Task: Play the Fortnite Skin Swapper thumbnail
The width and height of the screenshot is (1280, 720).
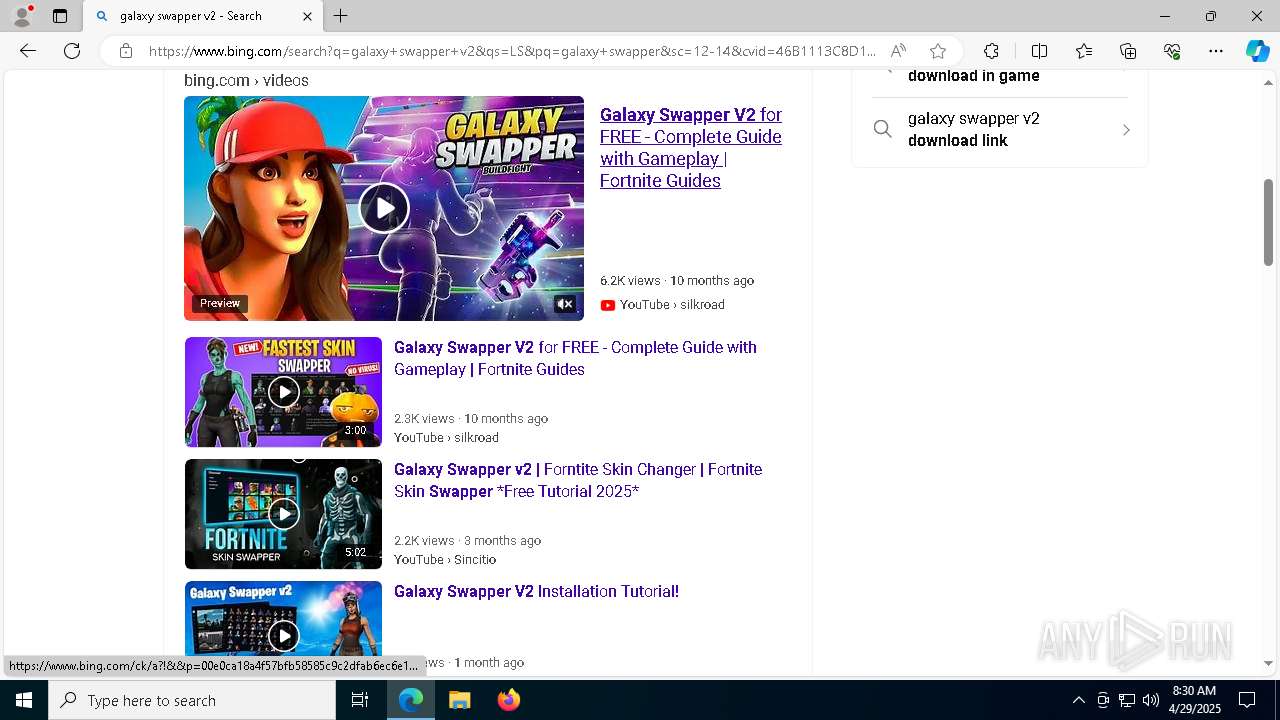Action: point(283,514)
